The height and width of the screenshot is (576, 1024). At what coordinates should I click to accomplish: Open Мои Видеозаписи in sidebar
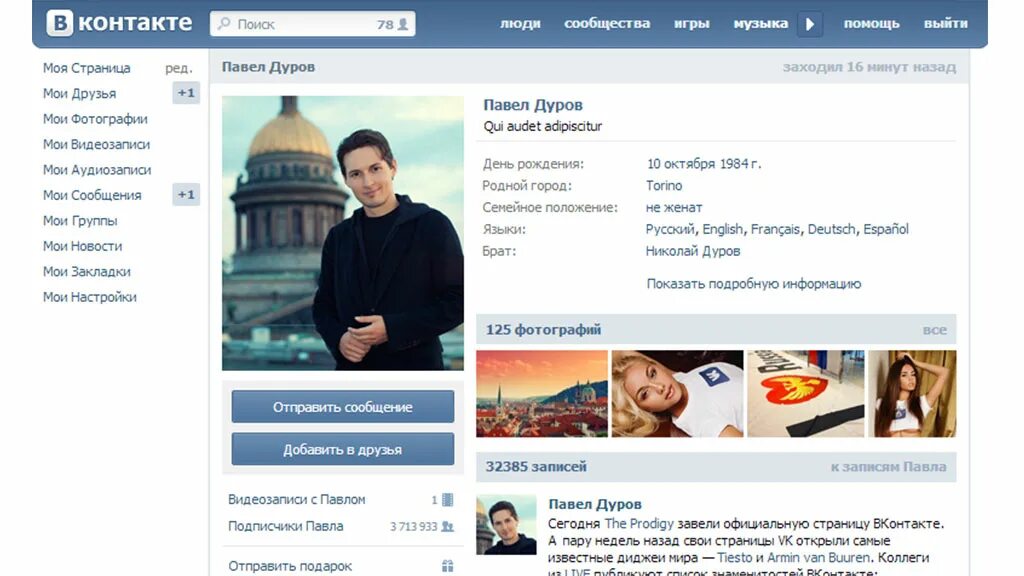[96, 144]
